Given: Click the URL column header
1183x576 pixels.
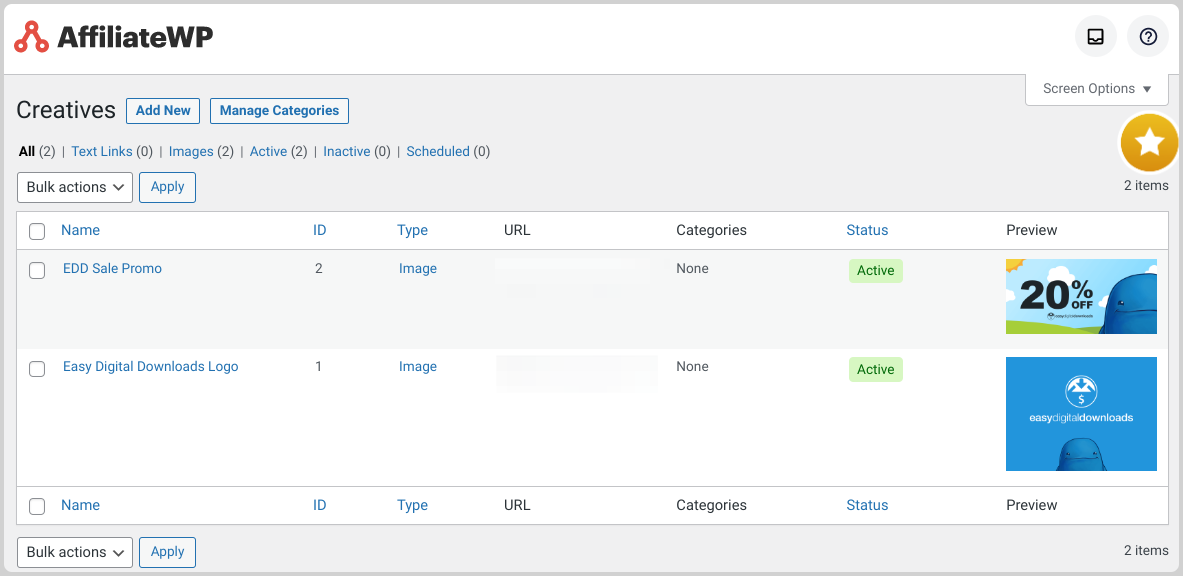Looking at the screenshot, I should point(518,230).
